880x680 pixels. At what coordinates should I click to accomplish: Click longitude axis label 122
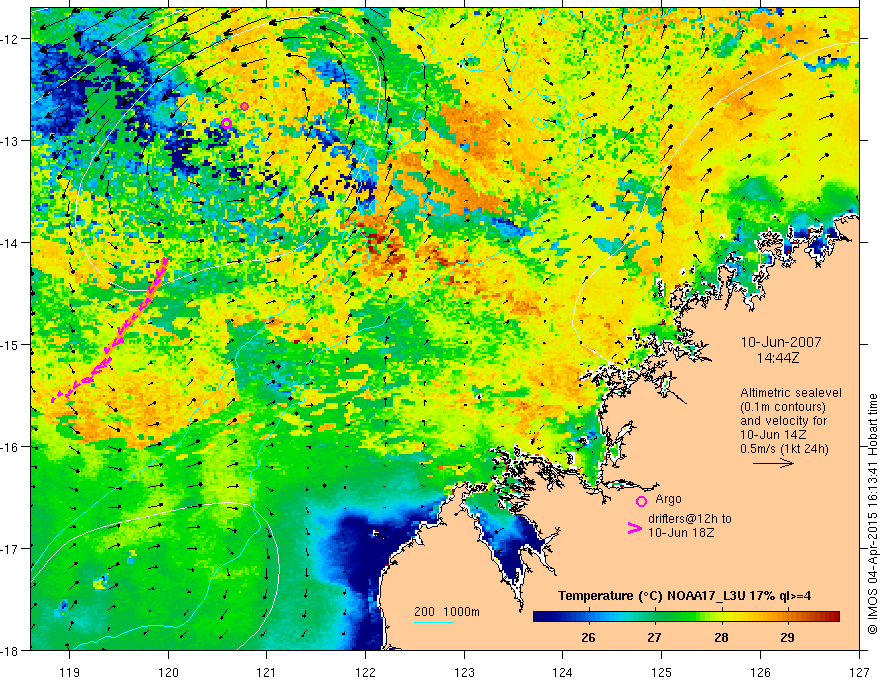point(365,672)
